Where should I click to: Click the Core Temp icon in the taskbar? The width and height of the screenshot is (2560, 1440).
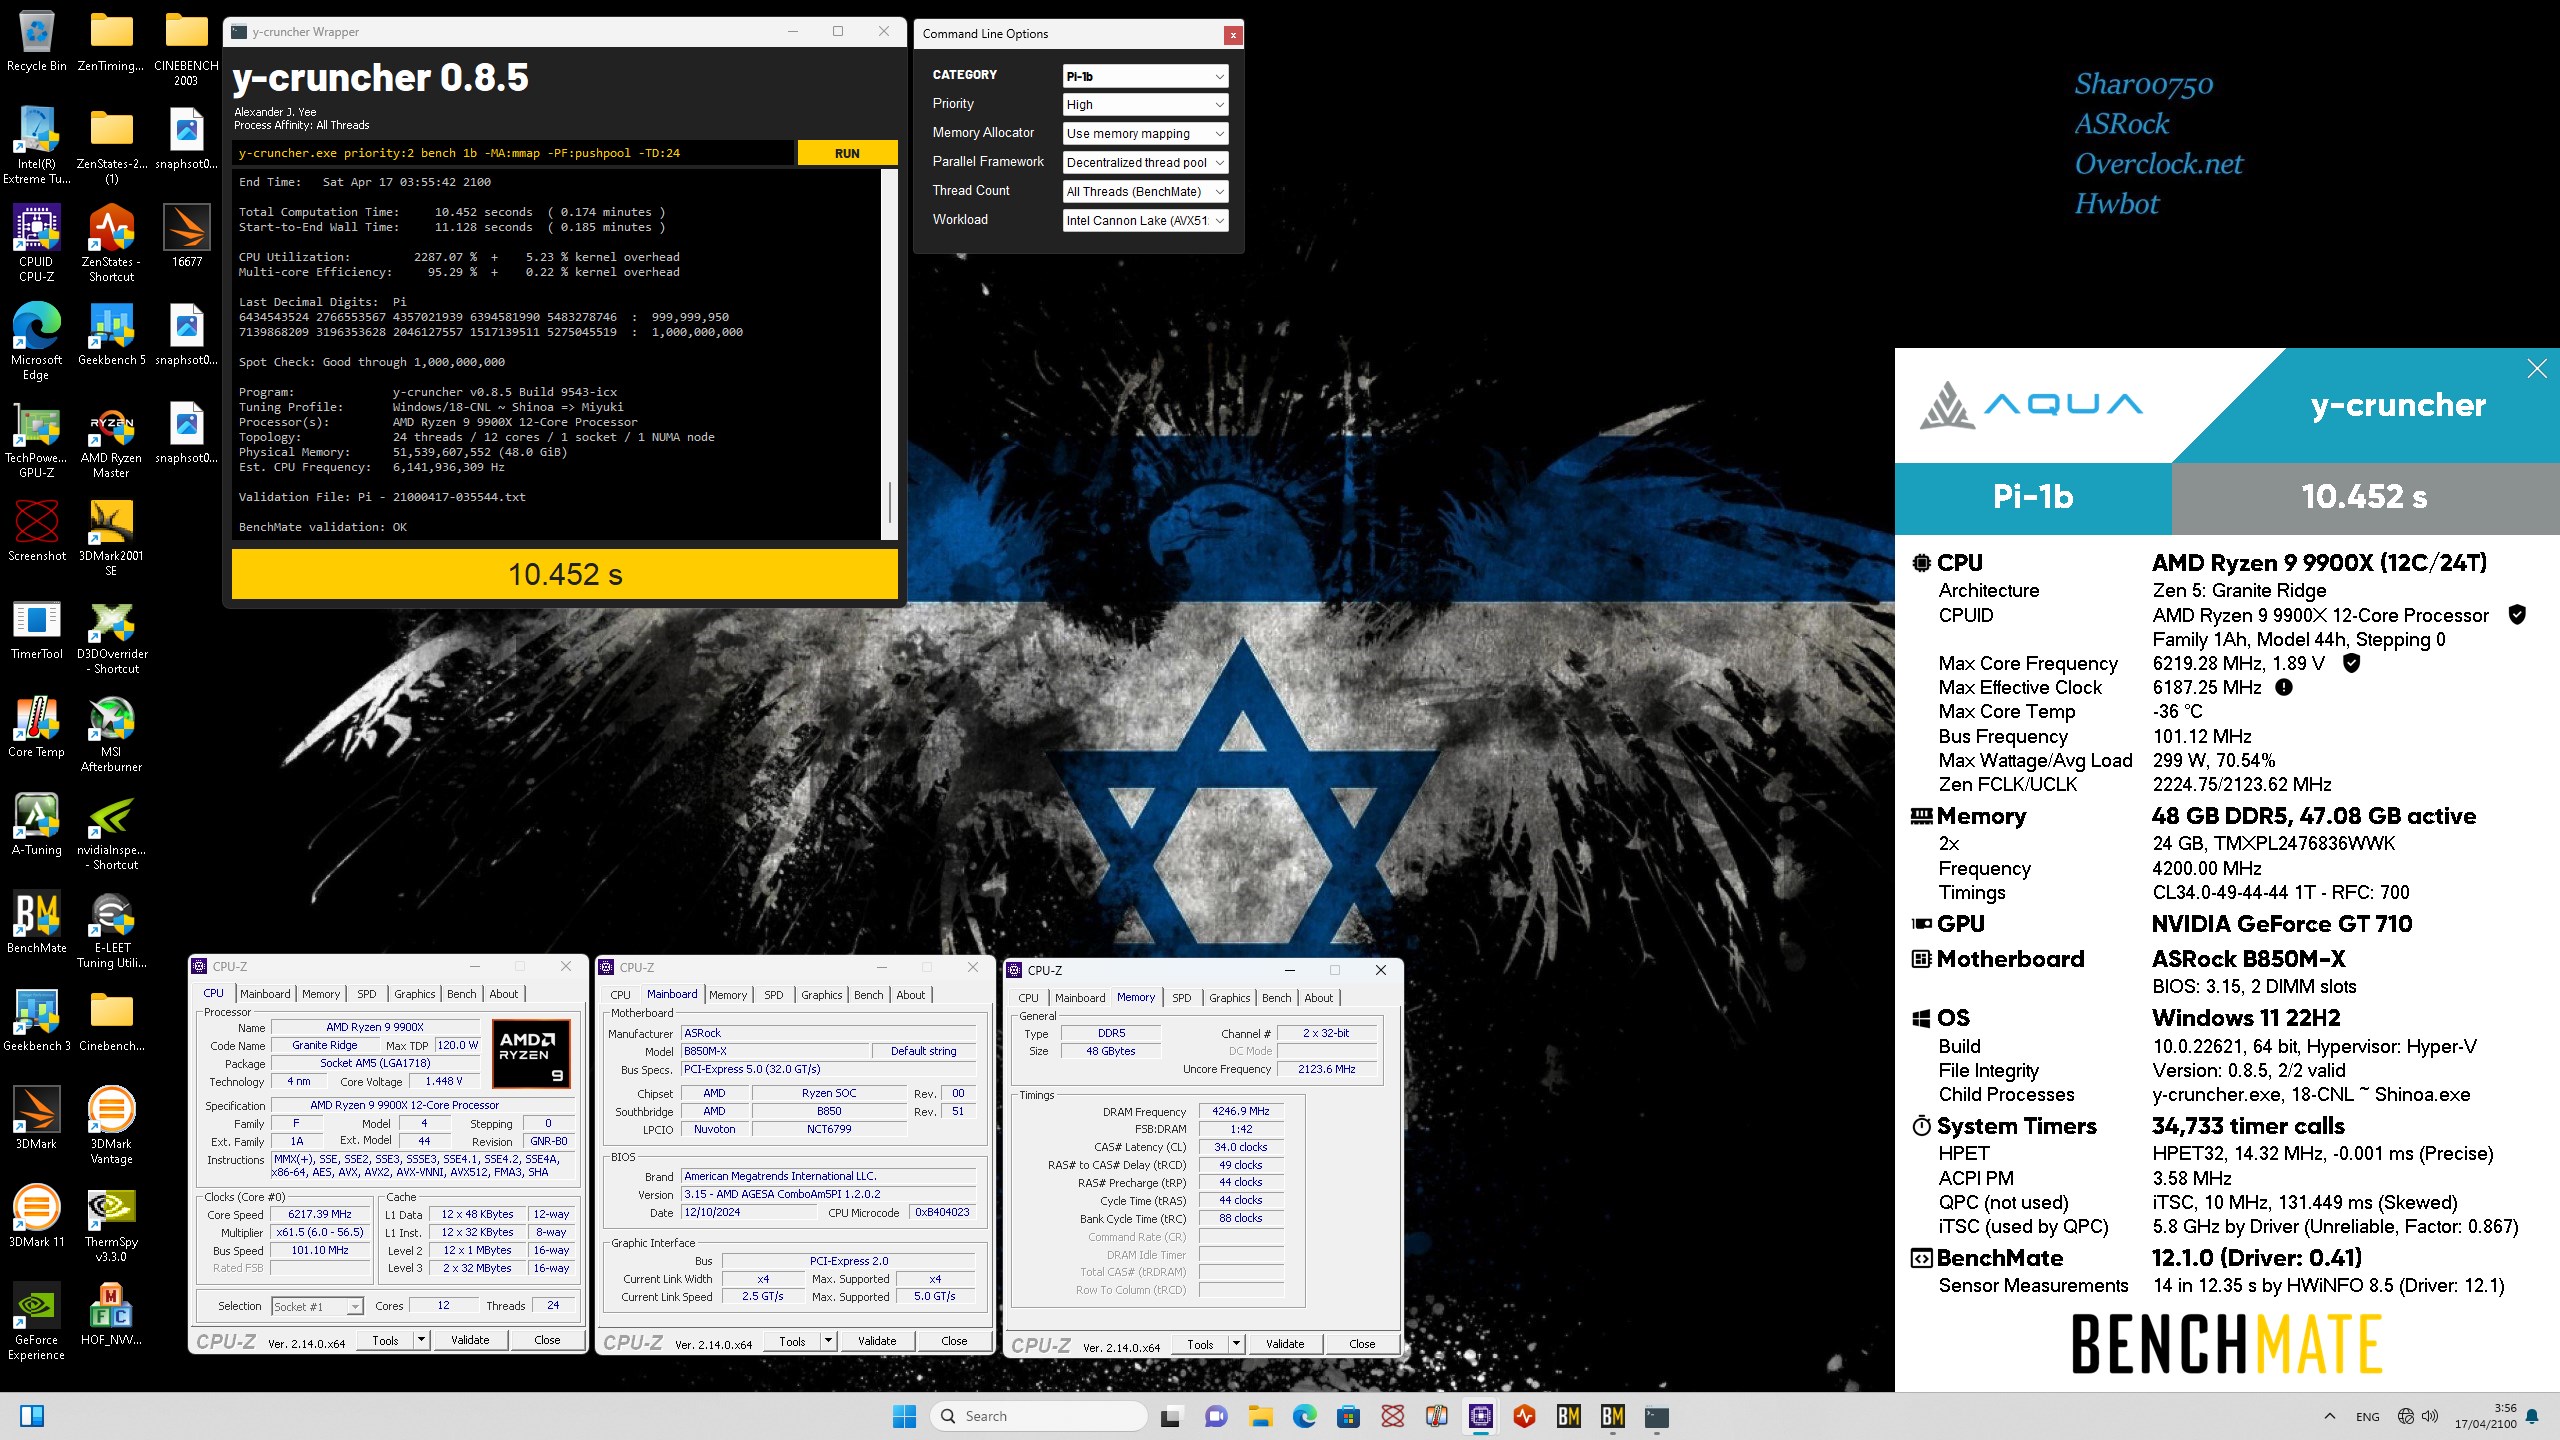tap(1437, 1416)
